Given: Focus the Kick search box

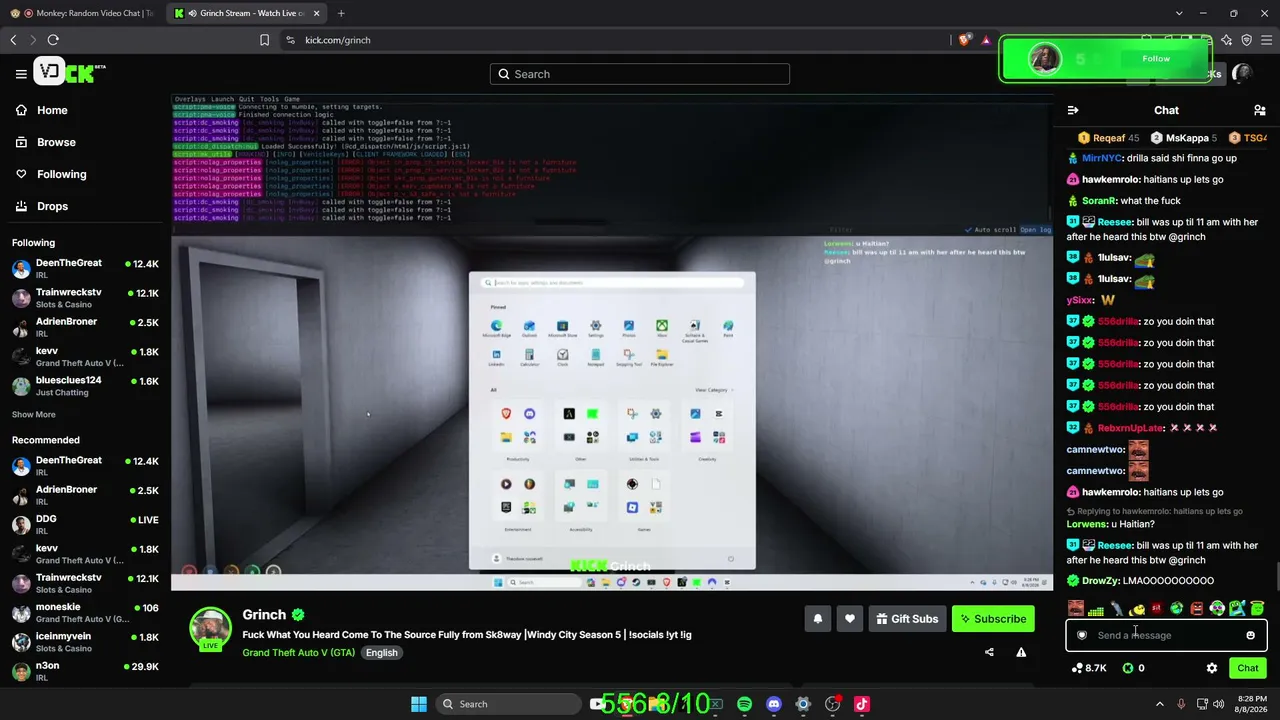Looking at the screenshot, I should coord(640,74).
